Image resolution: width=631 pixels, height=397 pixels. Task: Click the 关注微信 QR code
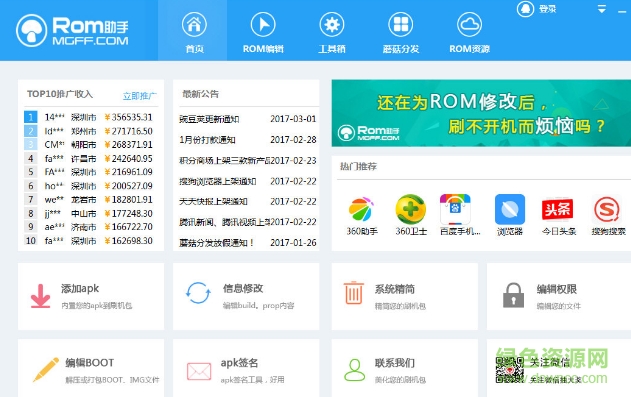coord(509,370)
